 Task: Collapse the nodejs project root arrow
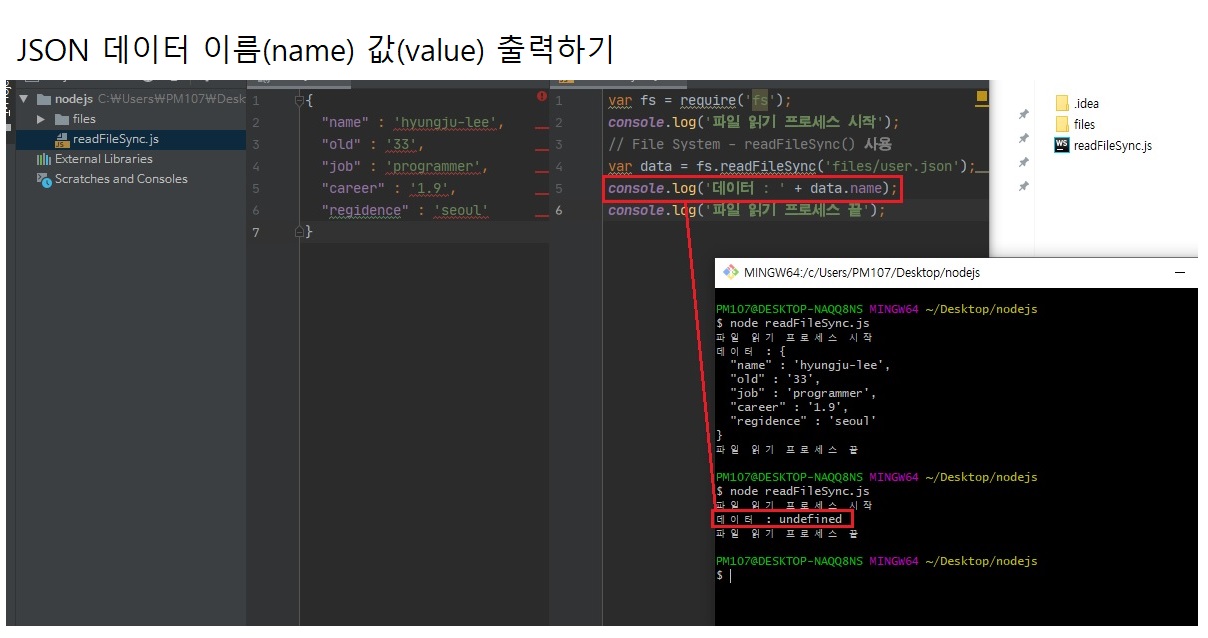[x=24, y=99]
